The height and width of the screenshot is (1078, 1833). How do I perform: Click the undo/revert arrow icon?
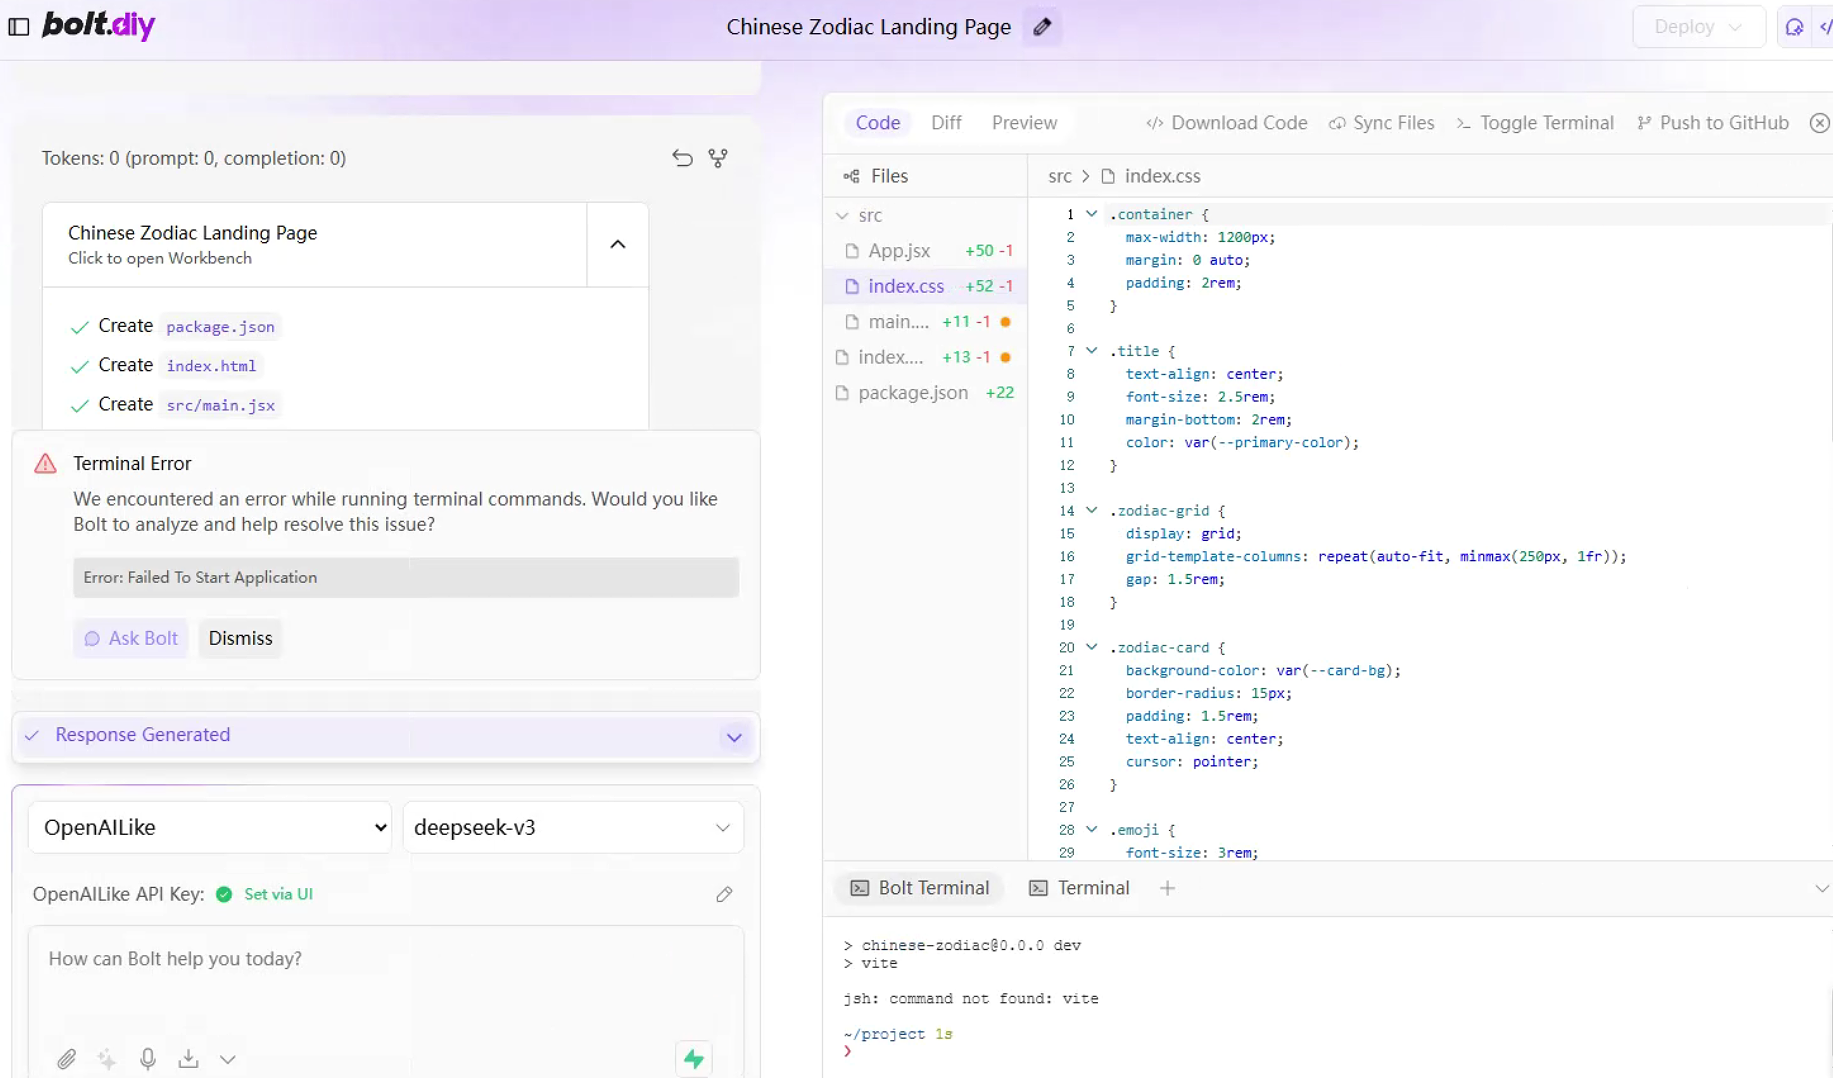coord(682,158)
